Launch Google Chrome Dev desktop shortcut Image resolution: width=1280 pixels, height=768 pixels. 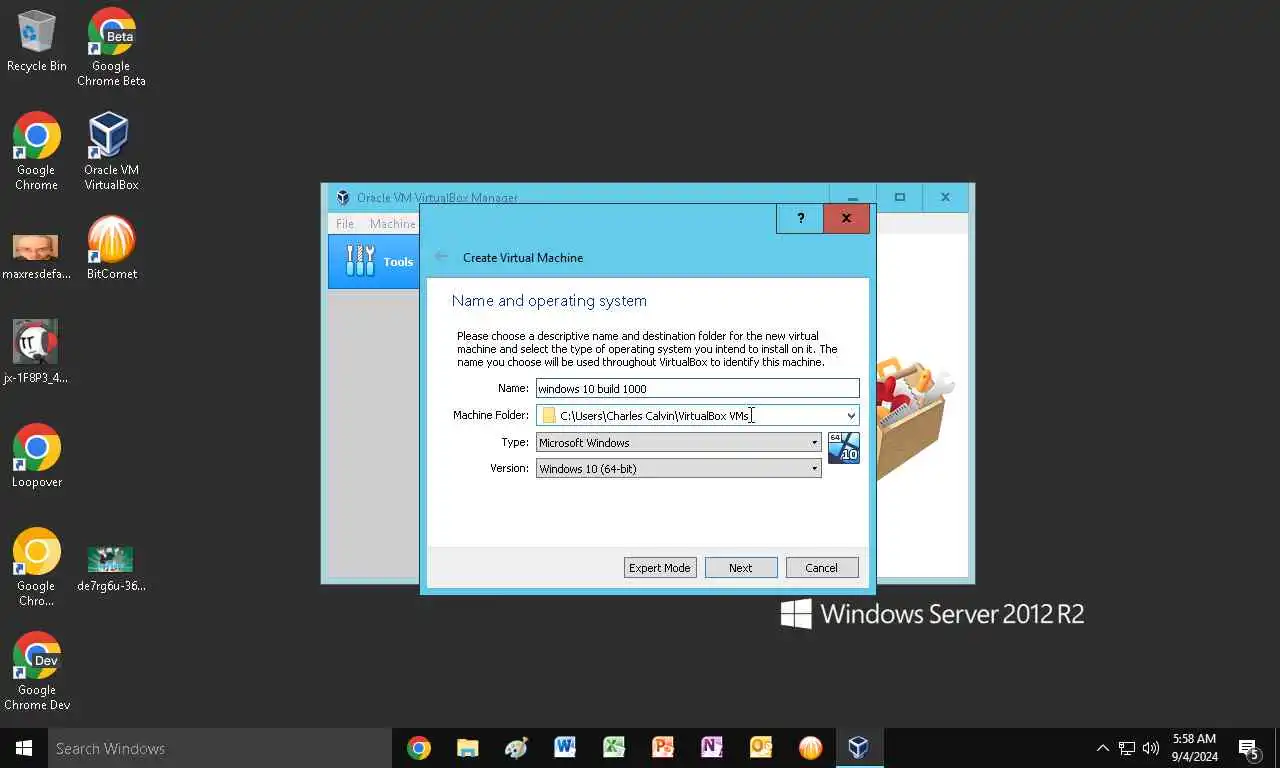coord(36,671)
